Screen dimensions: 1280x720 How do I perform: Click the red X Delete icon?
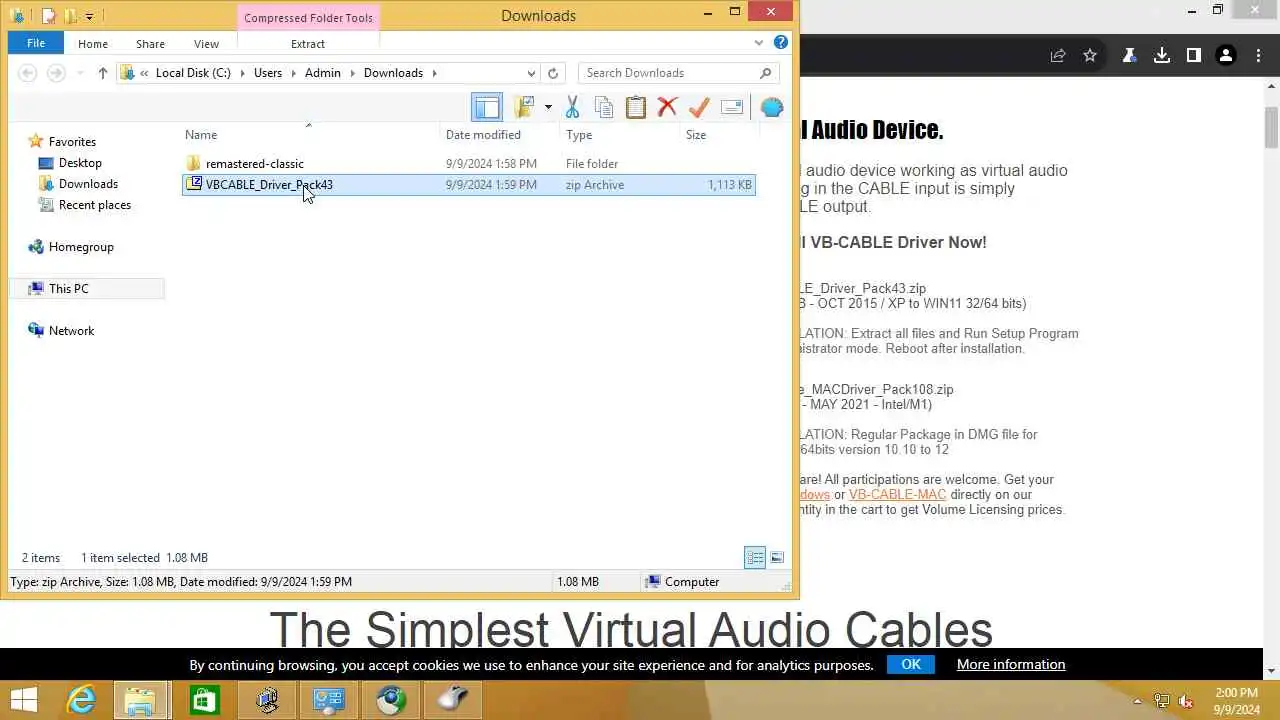coord(668,107)
